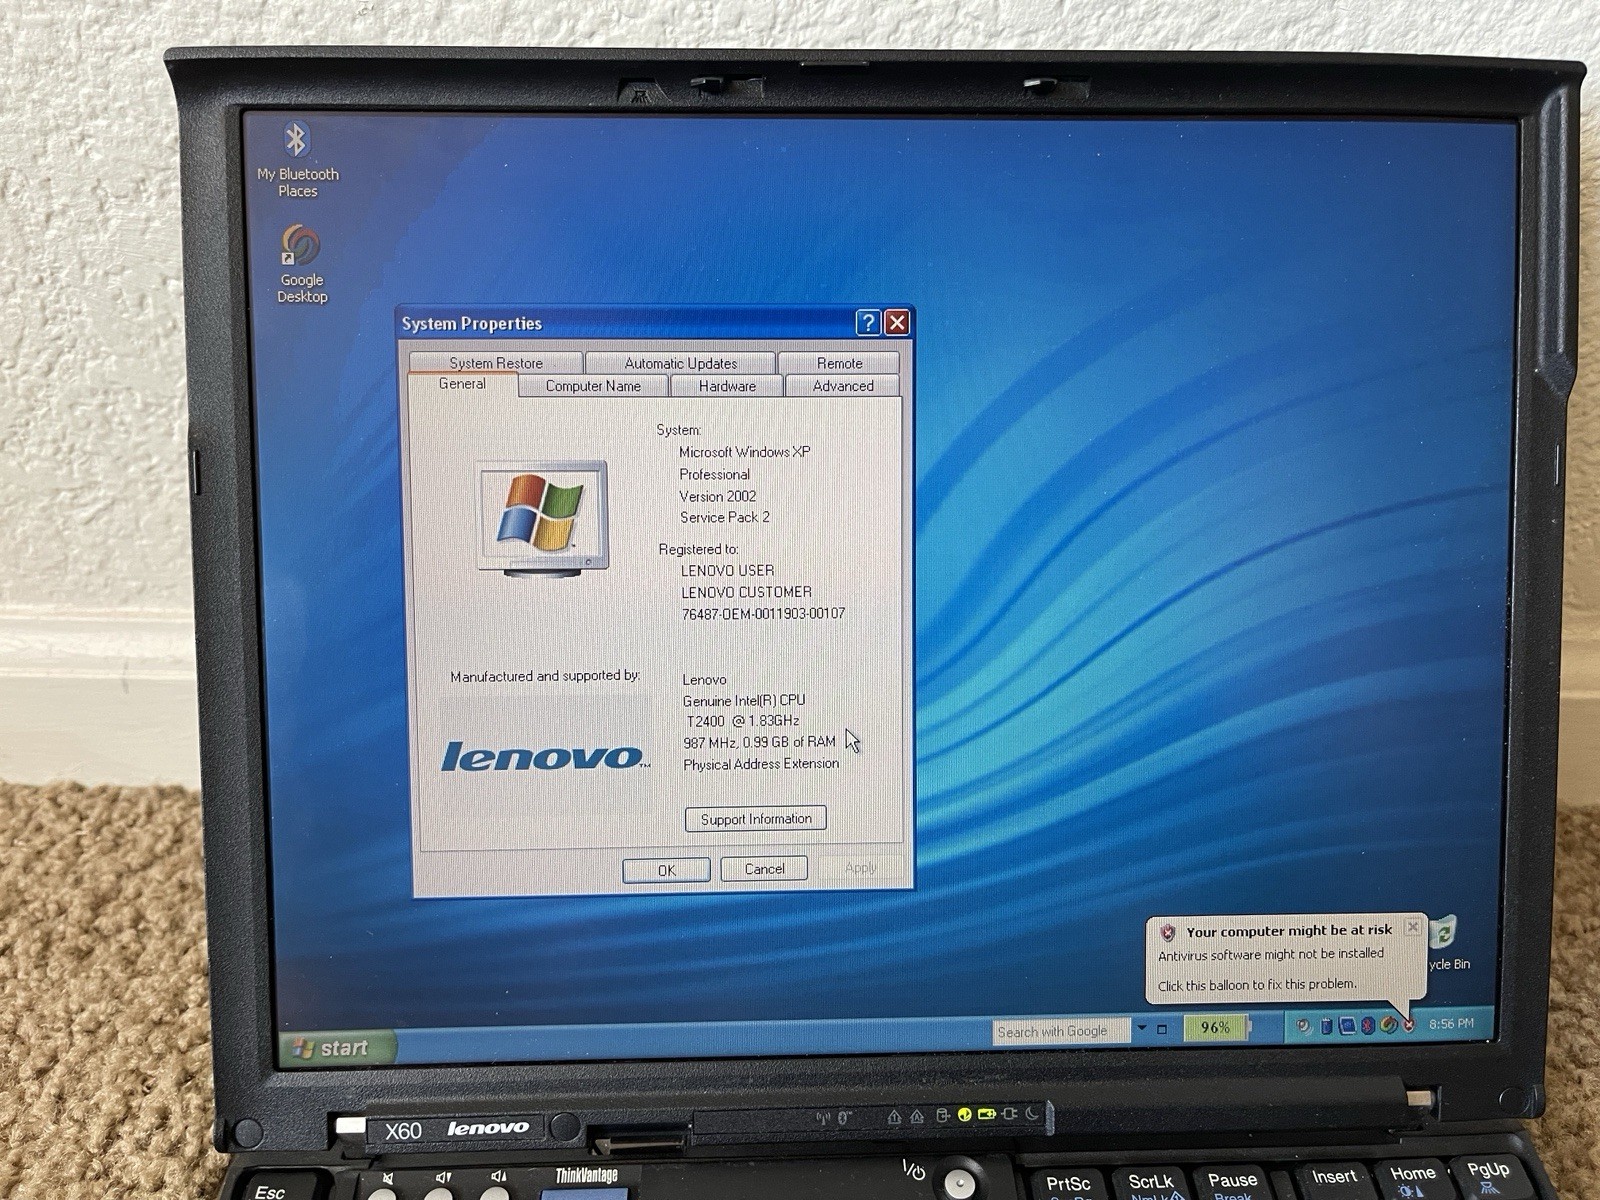
Task: Click the first (audio) icon in the system tray
Action: [x=1304, y=1026]
